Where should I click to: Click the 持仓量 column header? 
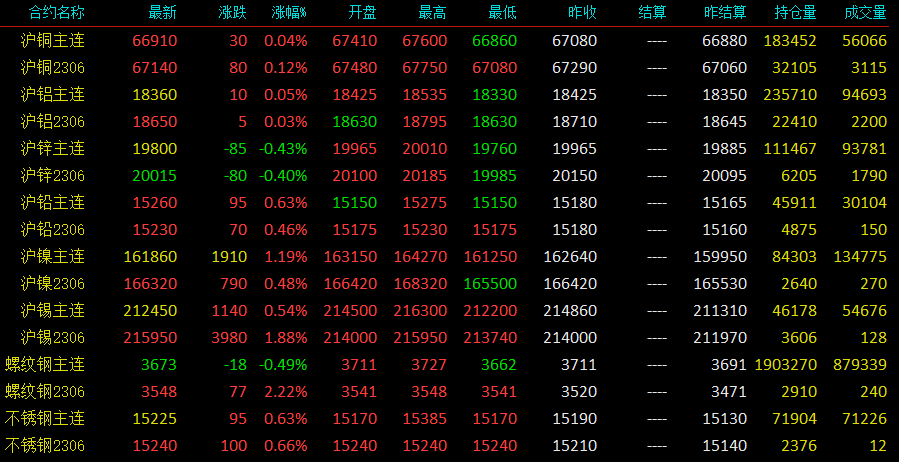pyautogui.click(x=795, y=13)
